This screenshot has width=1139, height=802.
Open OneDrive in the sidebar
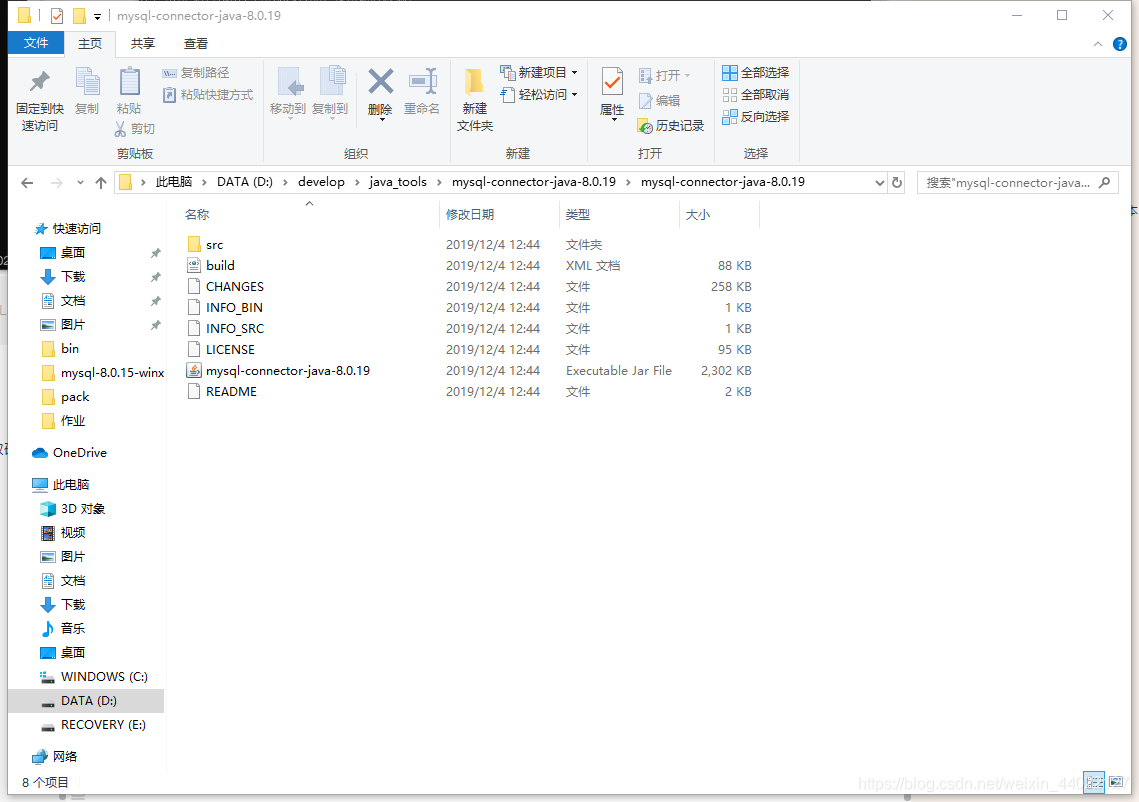[79, 453]
